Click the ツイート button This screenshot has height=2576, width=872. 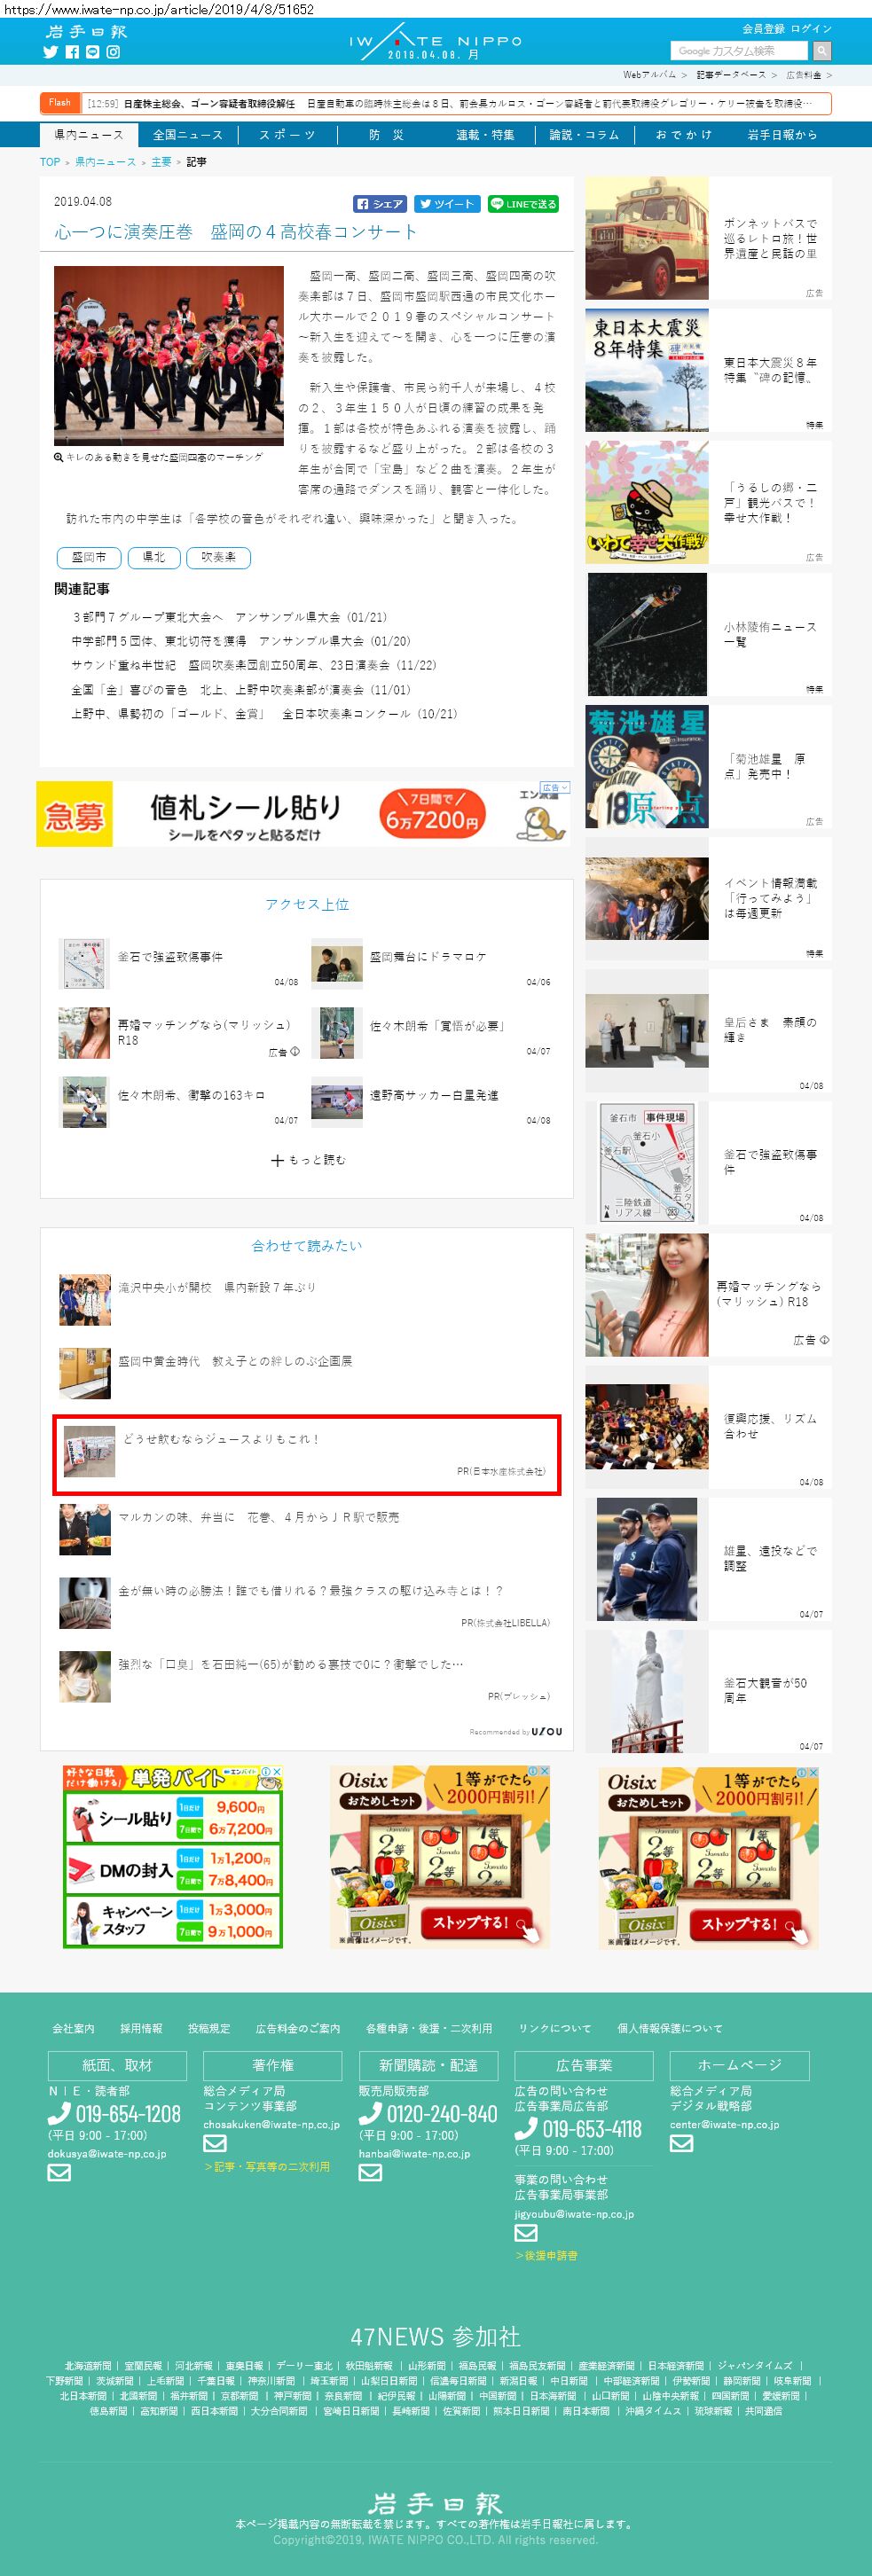coord(447,204)
